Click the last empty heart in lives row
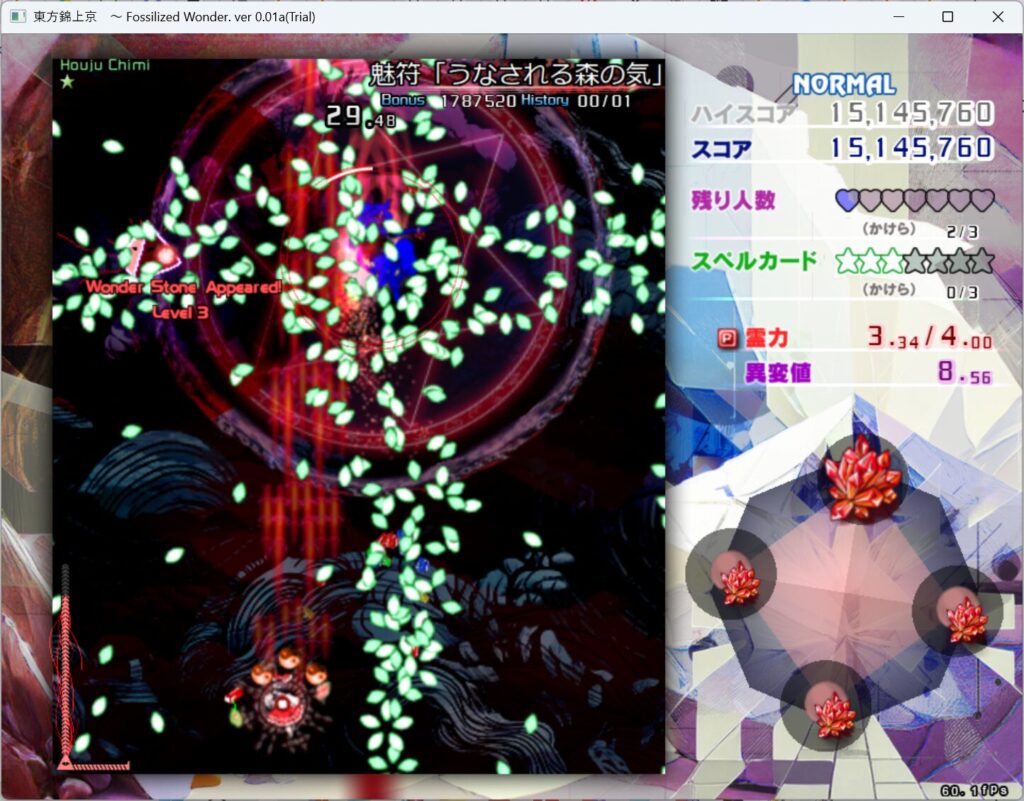Image resolution: width=1024 pixels, height=801 pixels. click(982, 200)
